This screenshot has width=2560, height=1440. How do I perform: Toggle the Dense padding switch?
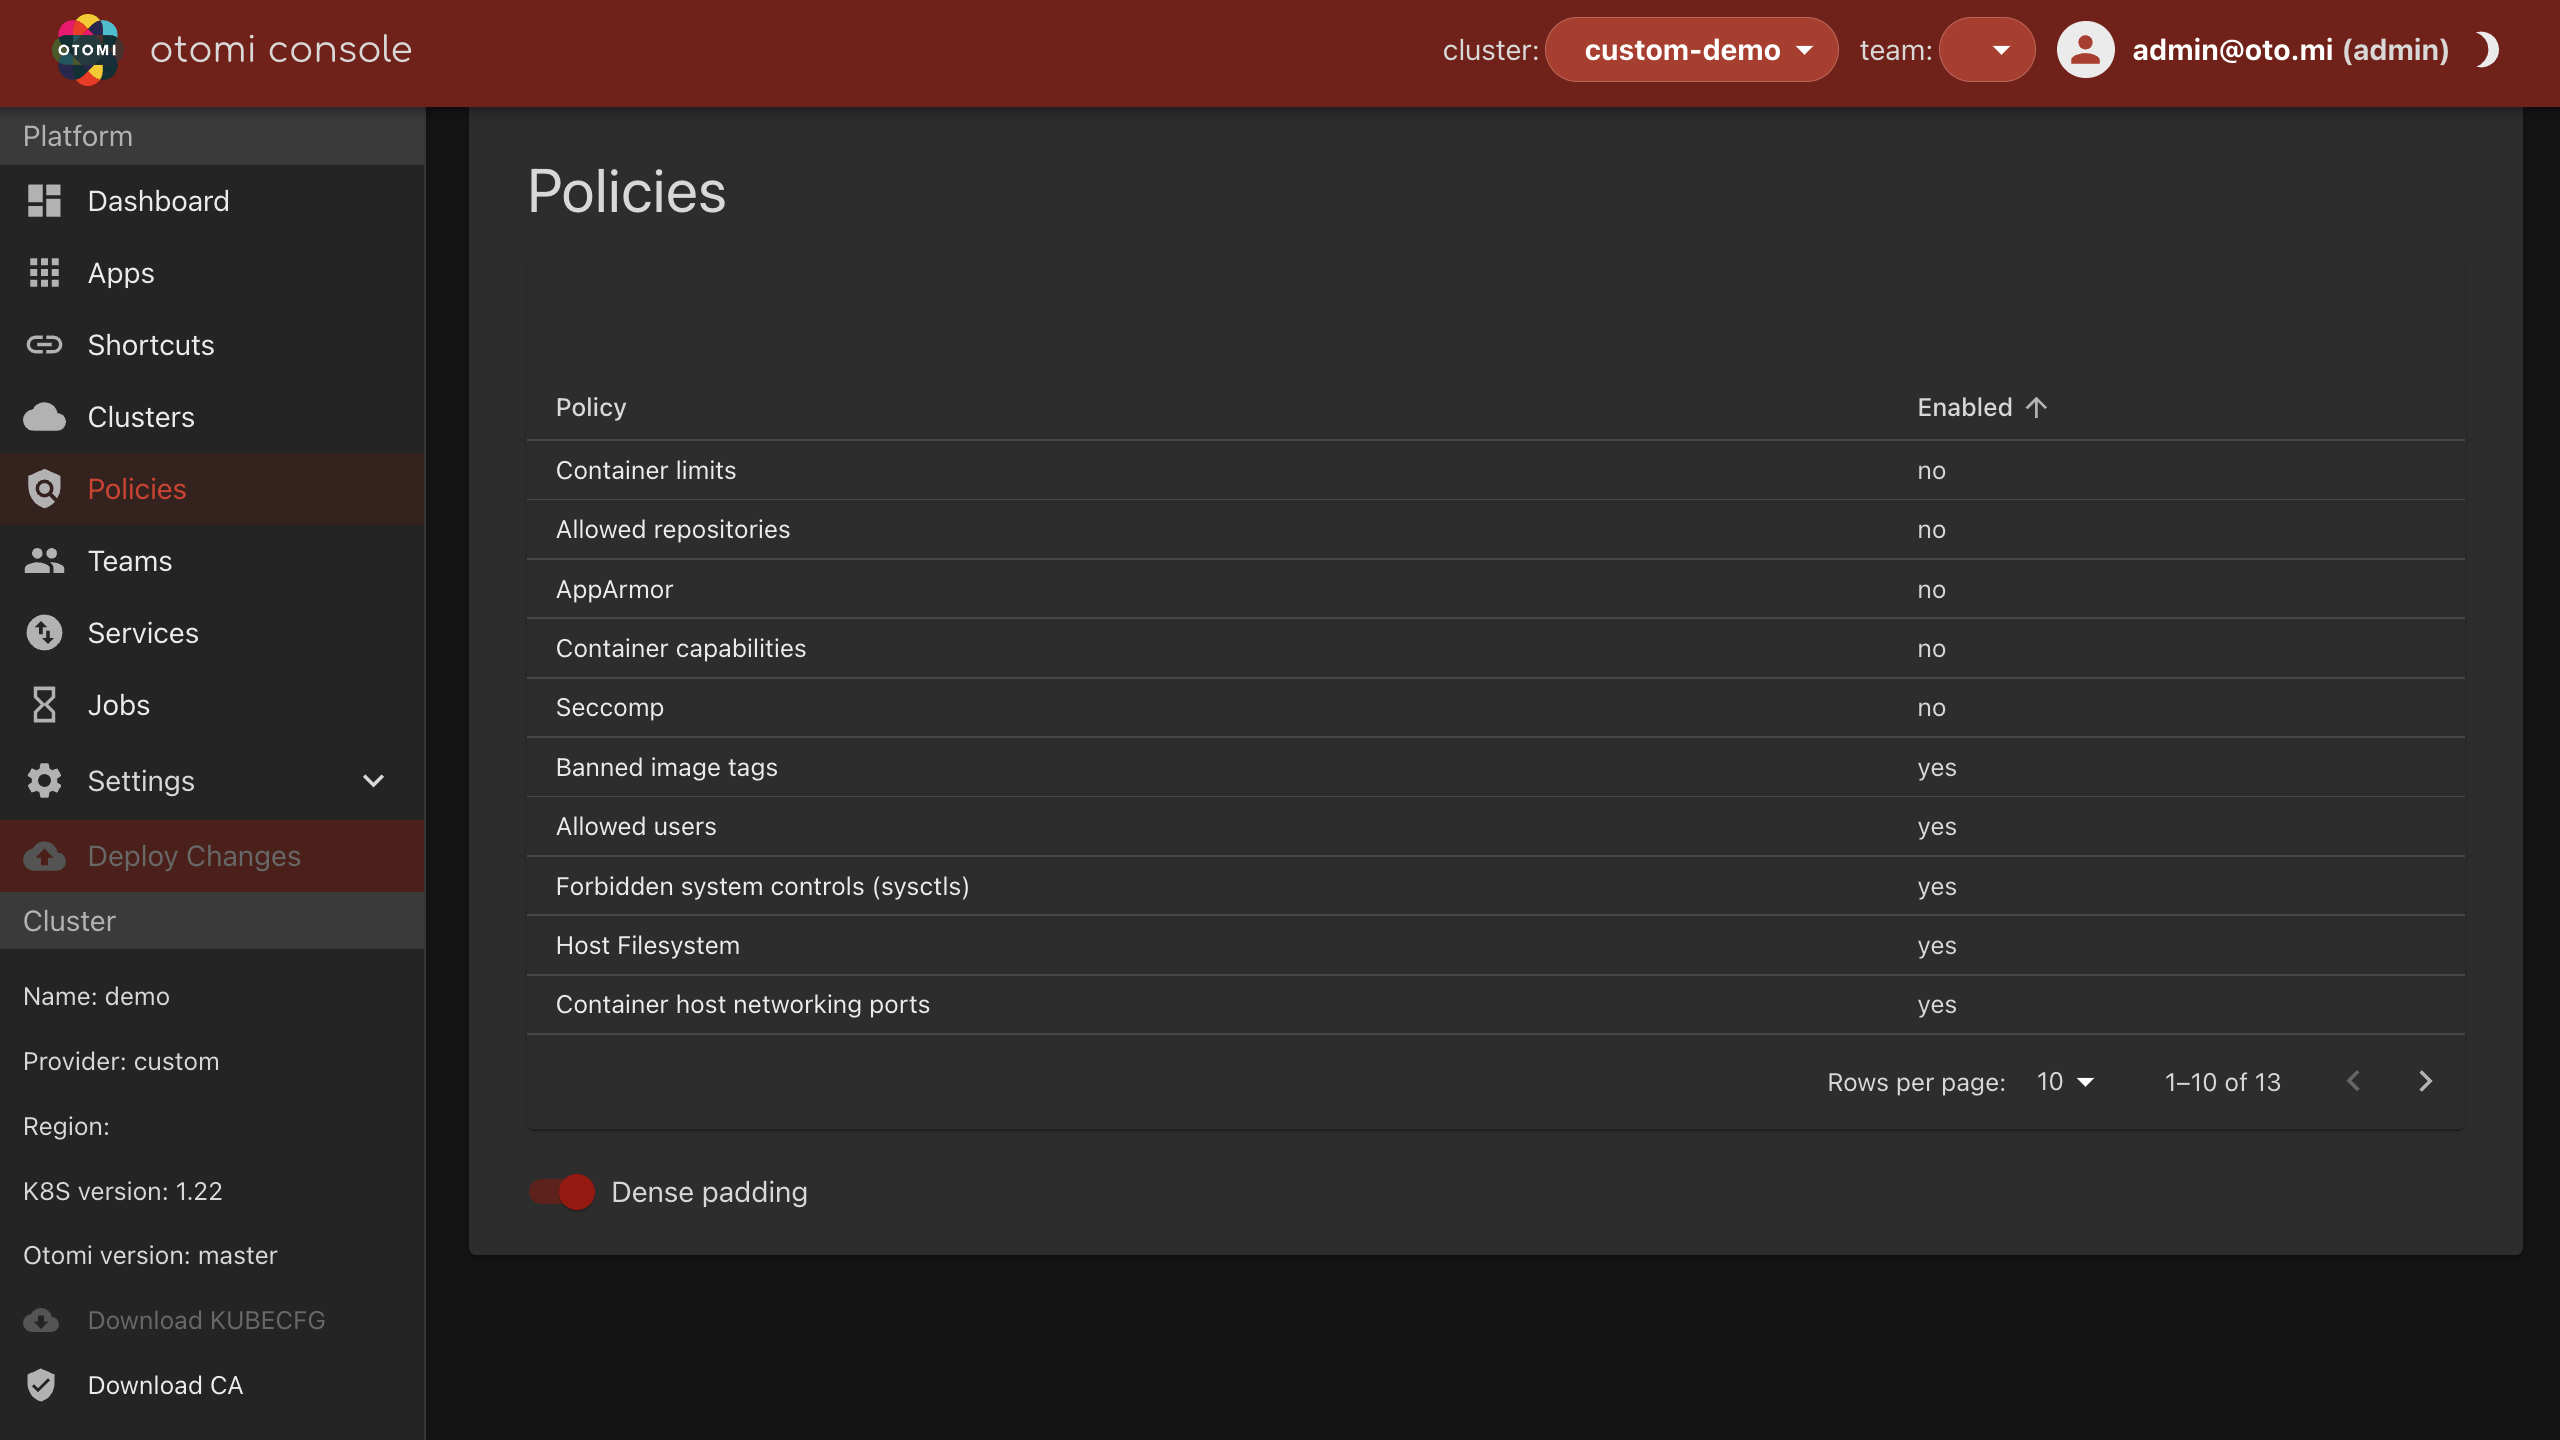562,1192
